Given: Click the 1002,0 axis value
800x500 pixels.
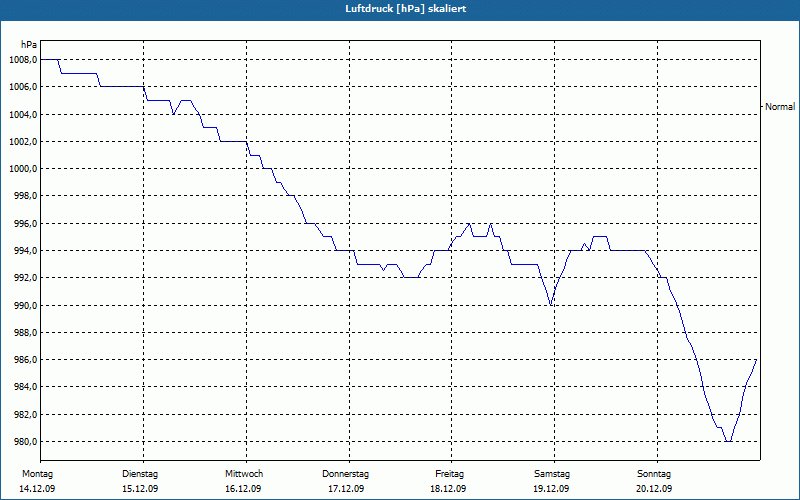Looking at the screenshot, I should [23, 141].
